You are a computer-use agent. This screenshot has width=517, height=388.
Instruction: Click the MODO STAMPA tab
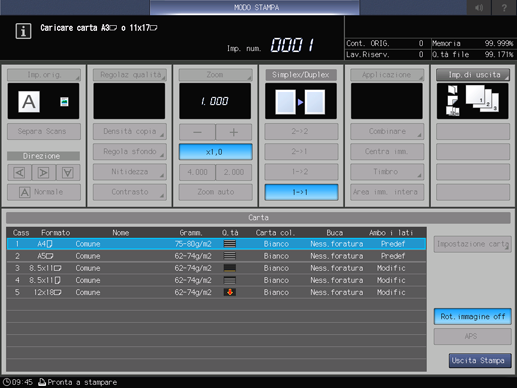[x=255, y=7]
